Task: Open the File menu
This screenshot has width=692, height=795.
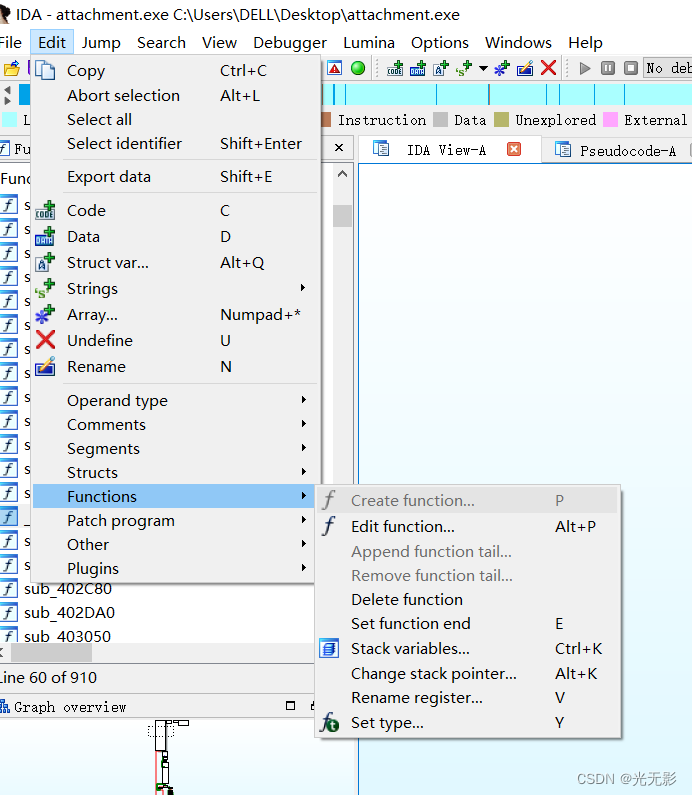Action: tap(10, 43)
